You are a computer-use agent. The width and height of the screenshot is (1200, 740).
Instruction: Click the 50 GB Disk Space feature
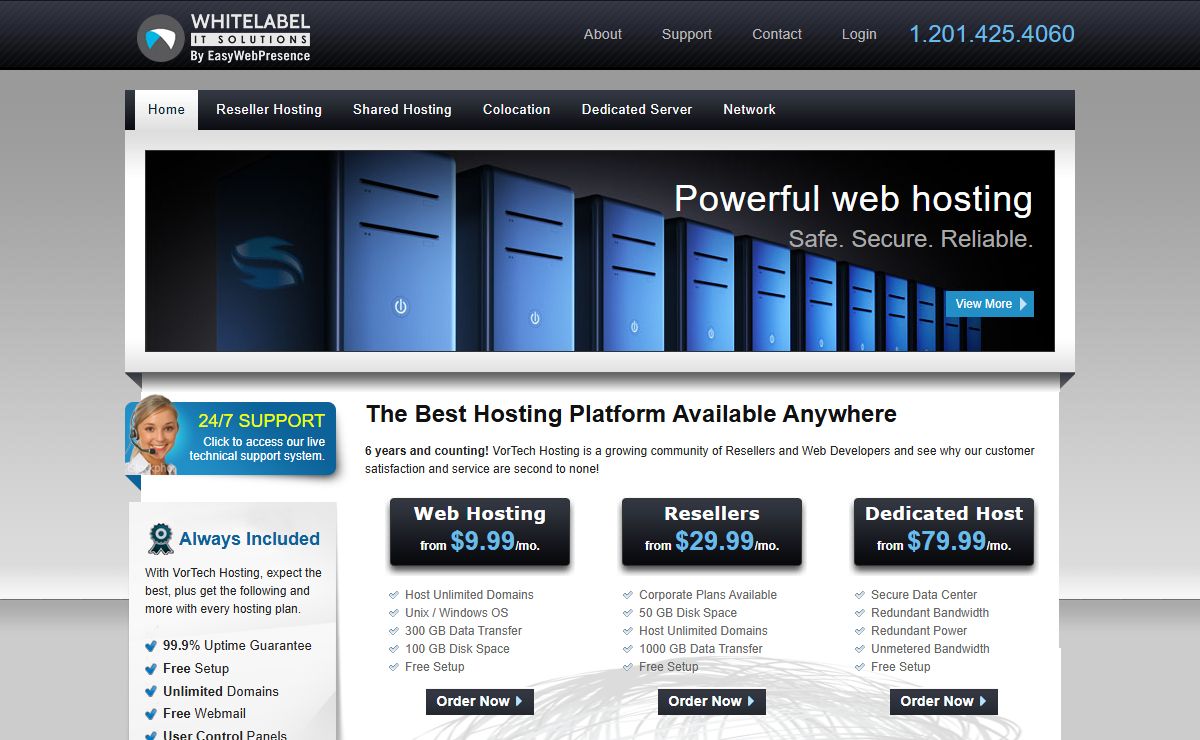[688, 613]
